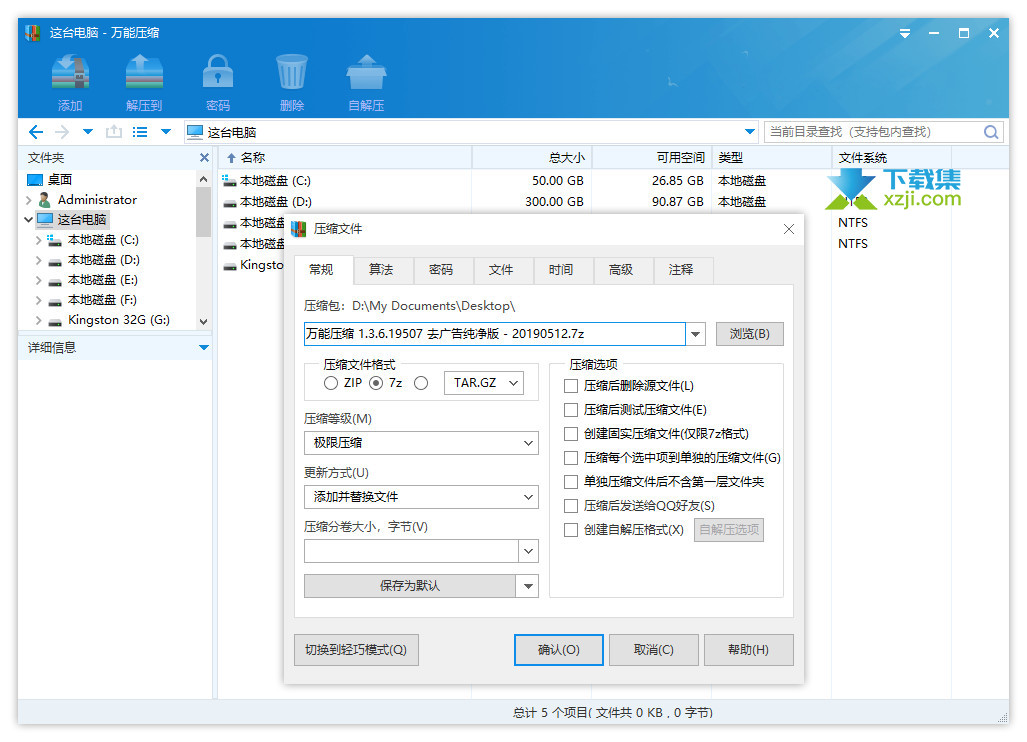The image size is (1027, 742).
Task: Close the 文件夹 folder panel
Action: (x=204, y=158)
